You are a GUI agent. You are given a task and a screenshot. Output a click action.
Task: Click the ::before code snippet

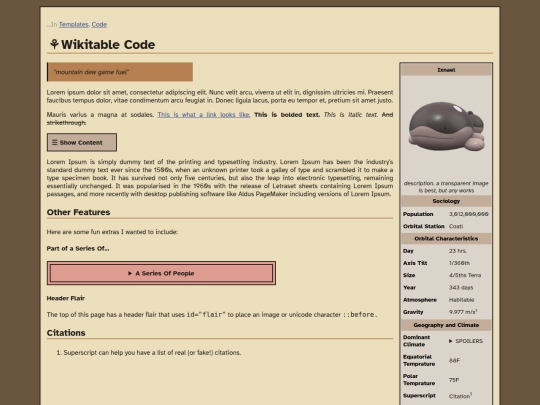click(360, 314)
